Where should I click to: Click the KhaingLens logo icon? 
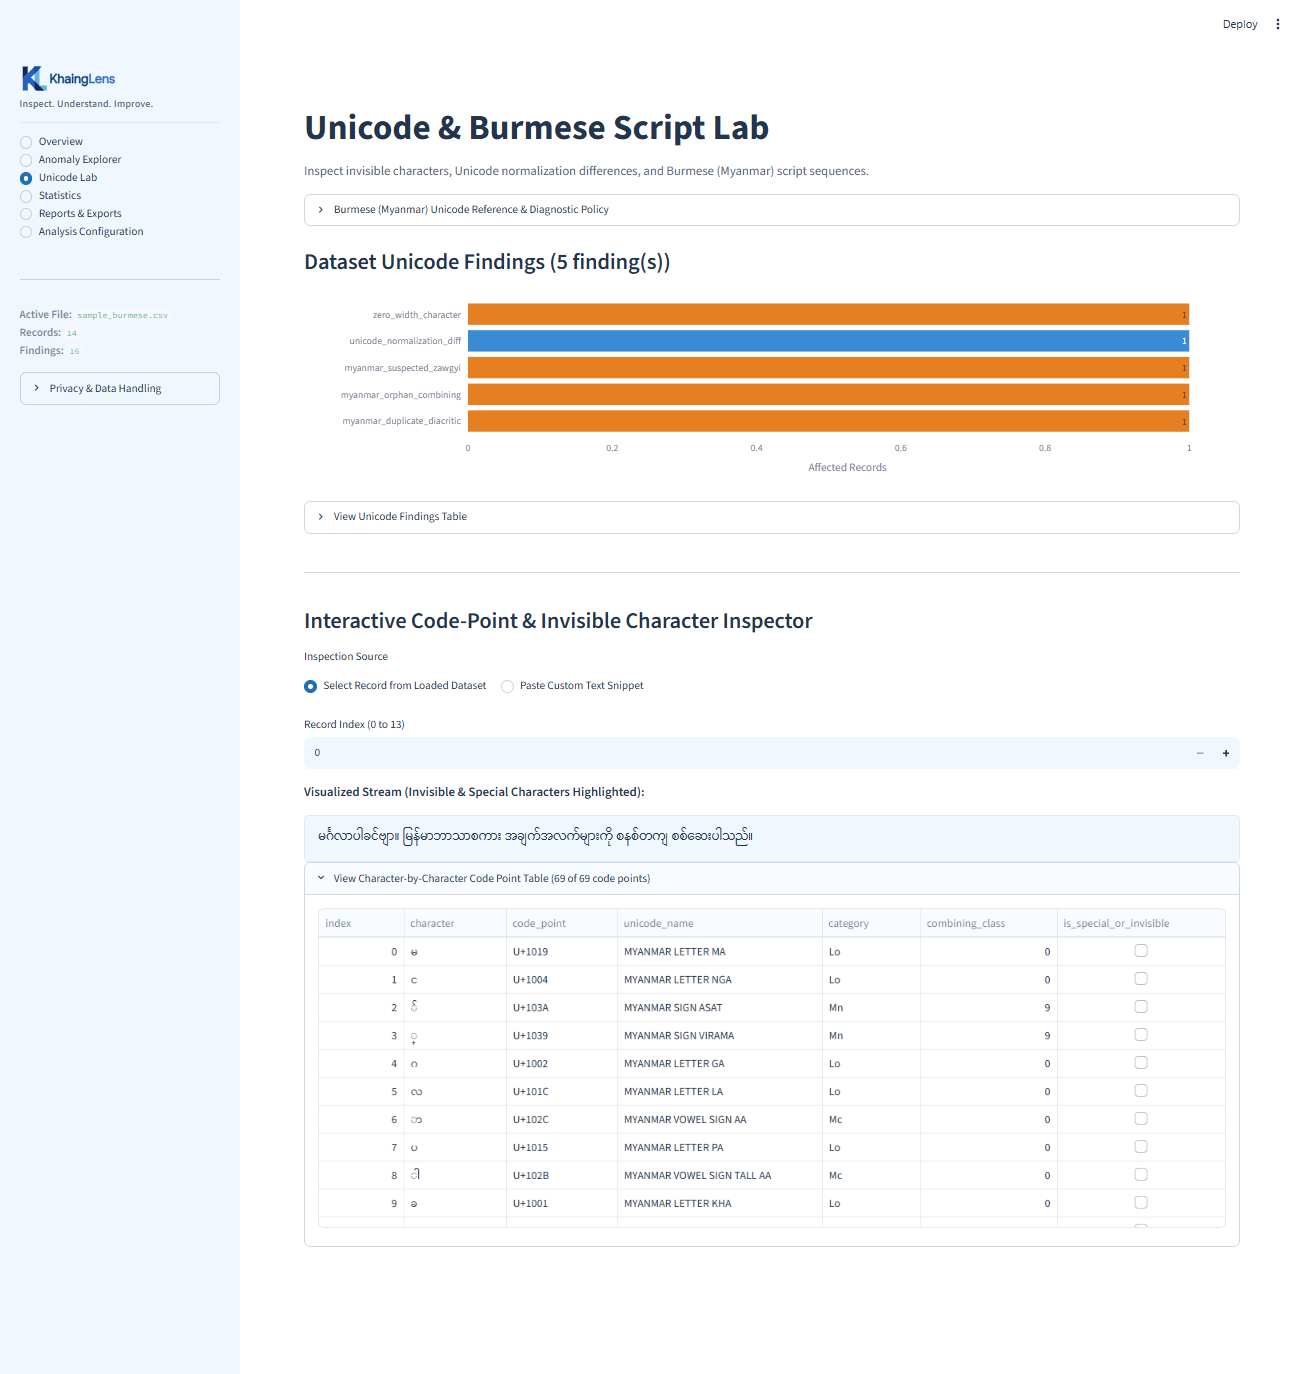(33, 79)
